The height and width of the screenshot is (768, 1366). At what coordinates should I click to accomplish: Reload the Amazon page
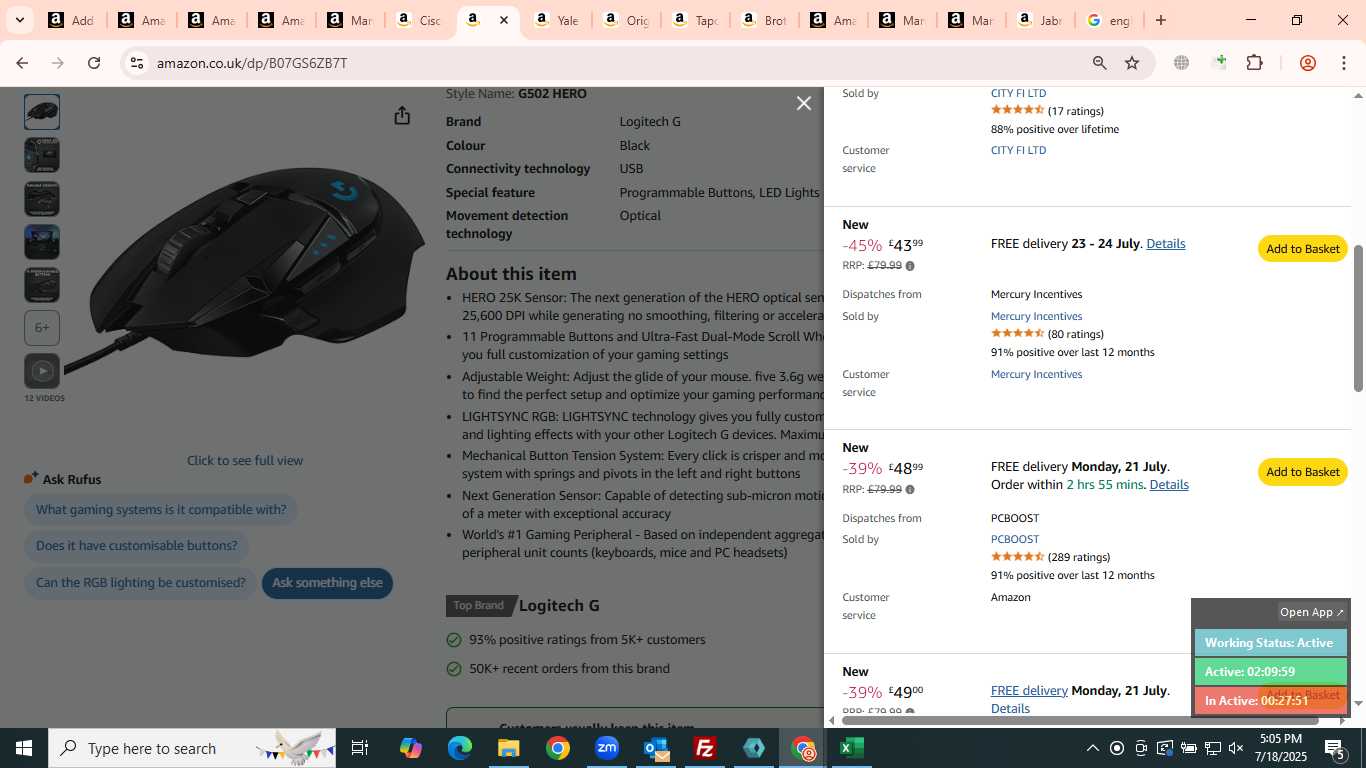(x=94, y=63)
